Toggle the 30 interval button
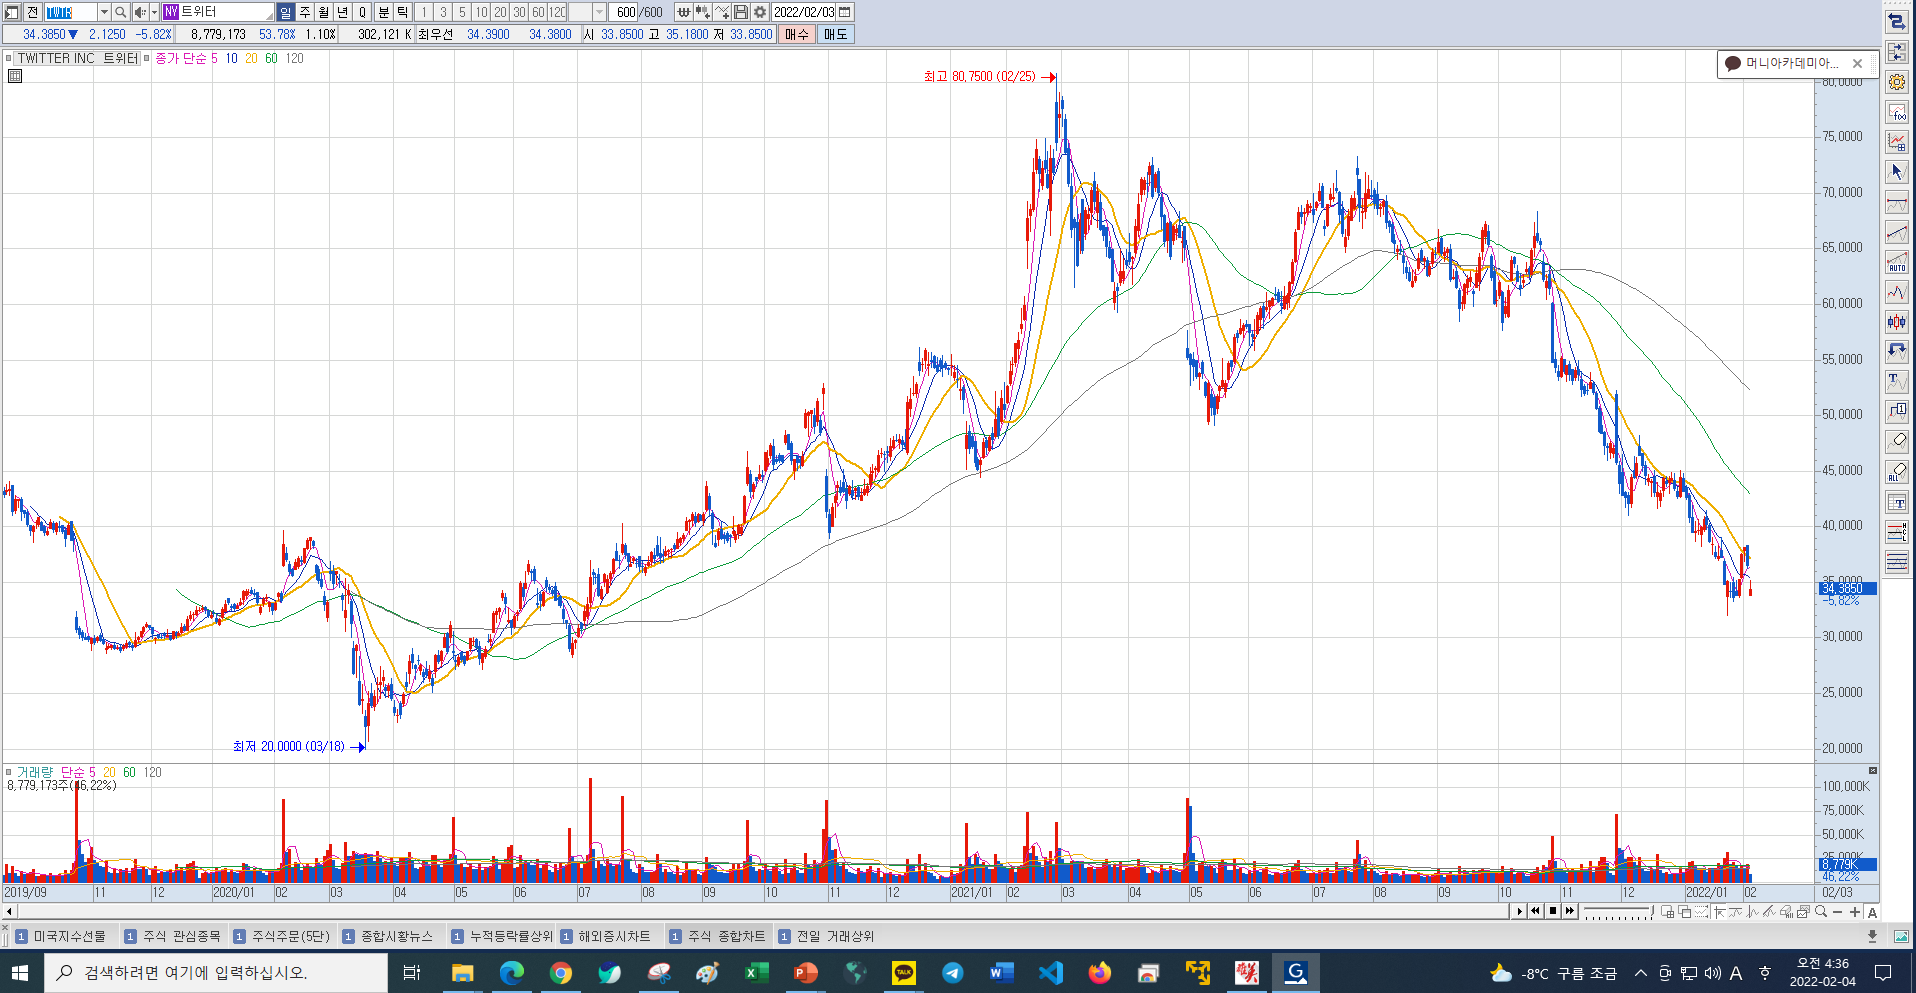Image resolution: width=1916 pixels, height=993 pixels. coord(519,12)
